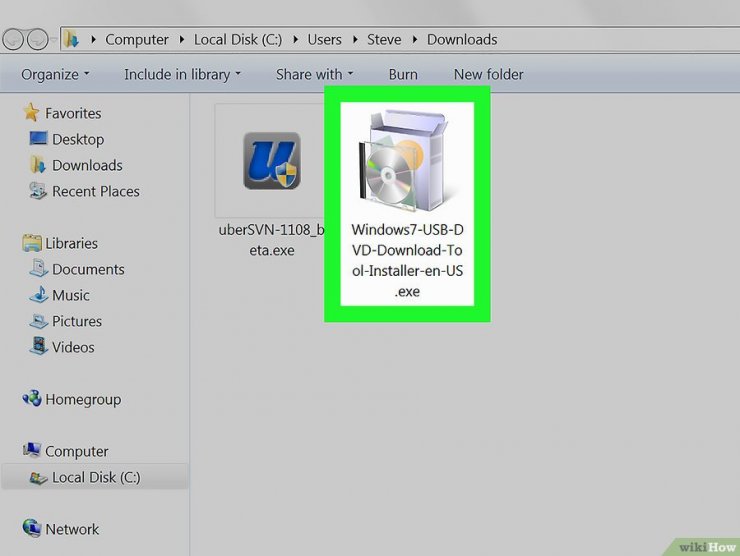
Task: Click the Local Disk (C:) drive icon
Action: pyautogui.click(x=38, y=478)
